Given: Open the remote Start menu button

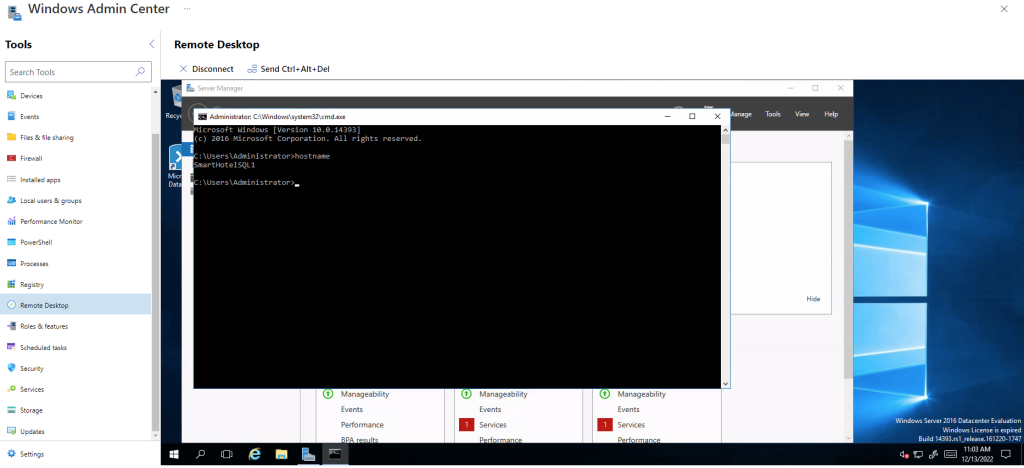Looking at the screenshot, I should click(x=174, y=454).
